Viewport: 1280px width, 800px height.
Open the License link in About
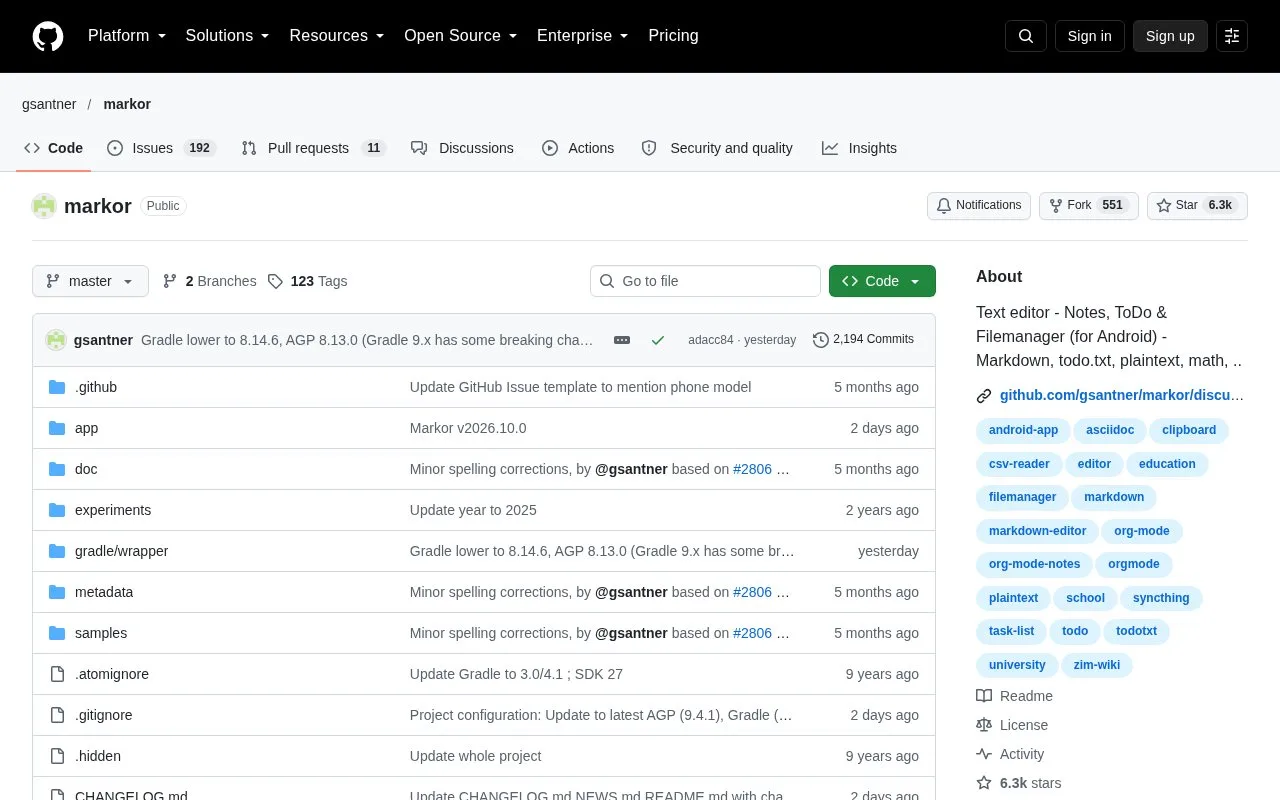click(x=1012, y=725)
